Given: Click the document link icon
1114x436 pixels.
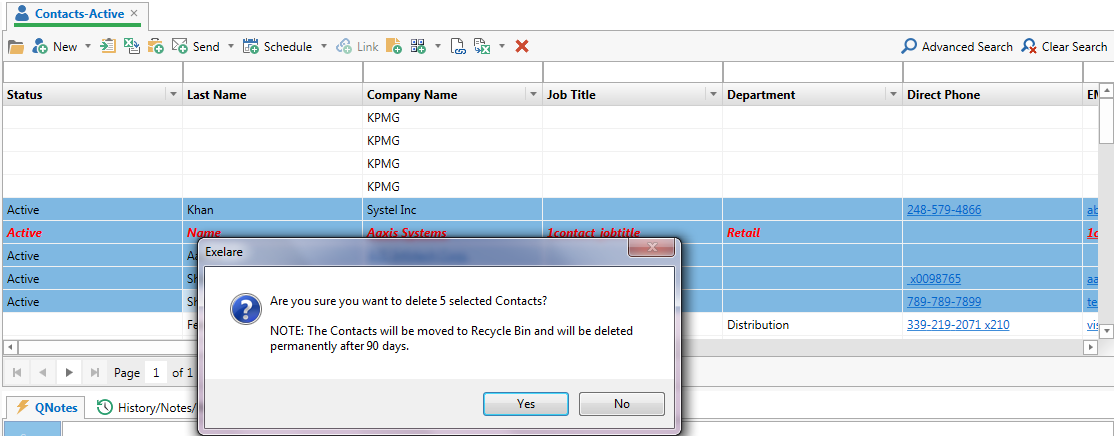Looking at the screenshot, I should 458,47.
